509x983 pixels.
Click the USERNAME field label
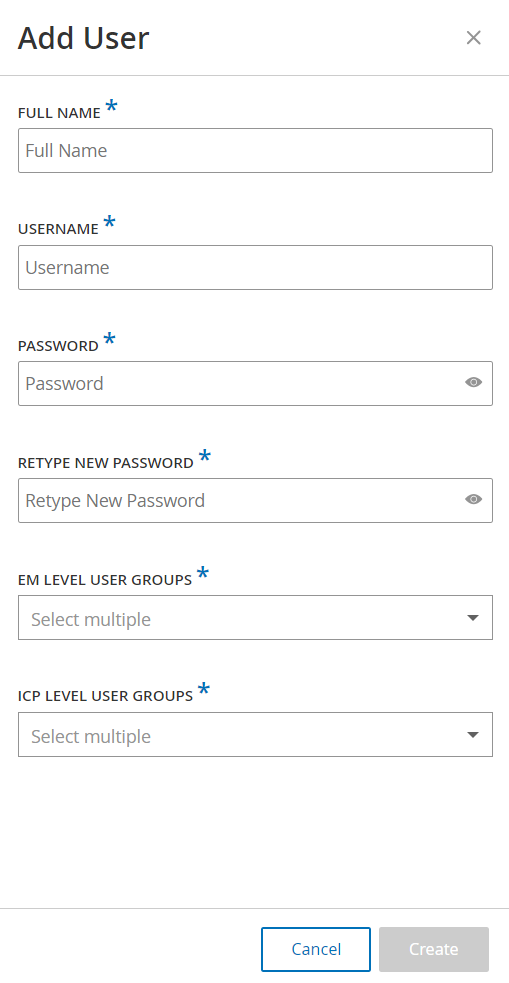58,229
